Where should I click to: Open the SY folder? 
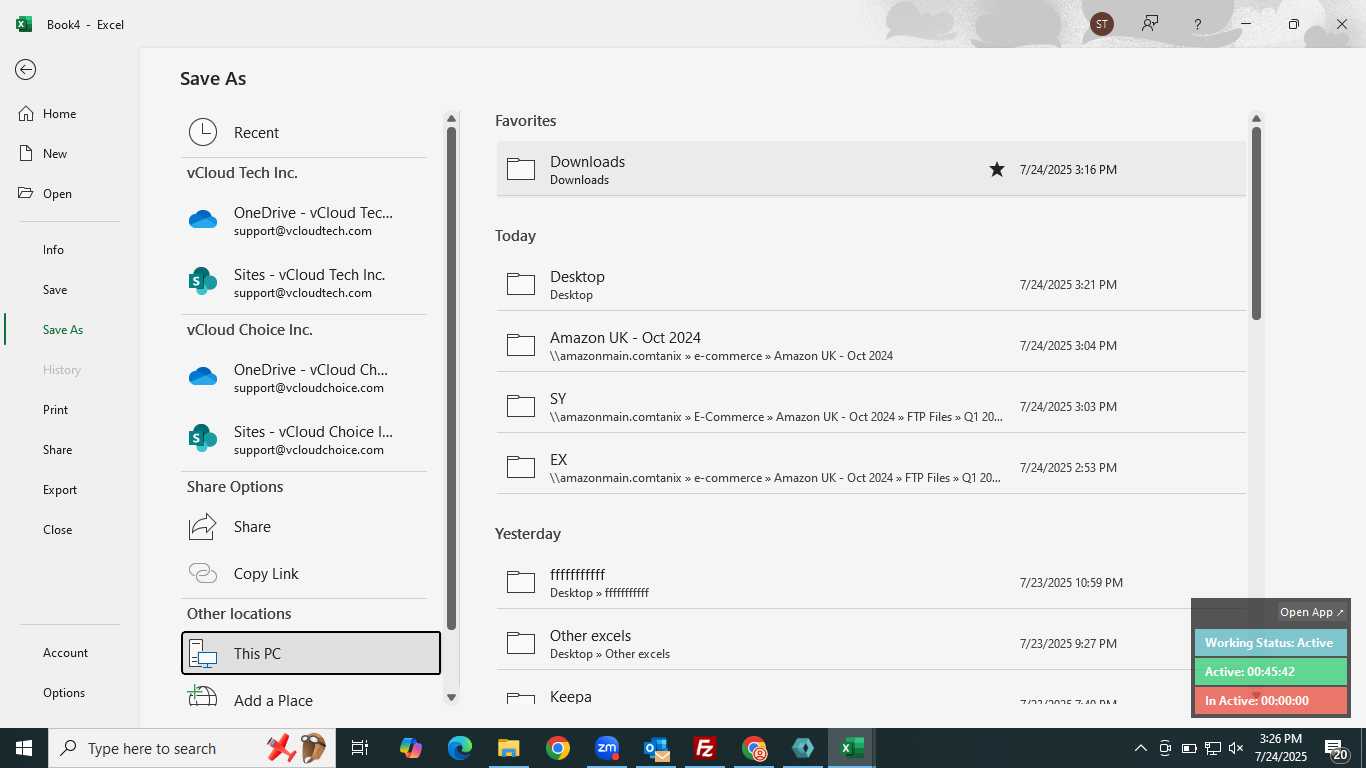click(871, 406)
